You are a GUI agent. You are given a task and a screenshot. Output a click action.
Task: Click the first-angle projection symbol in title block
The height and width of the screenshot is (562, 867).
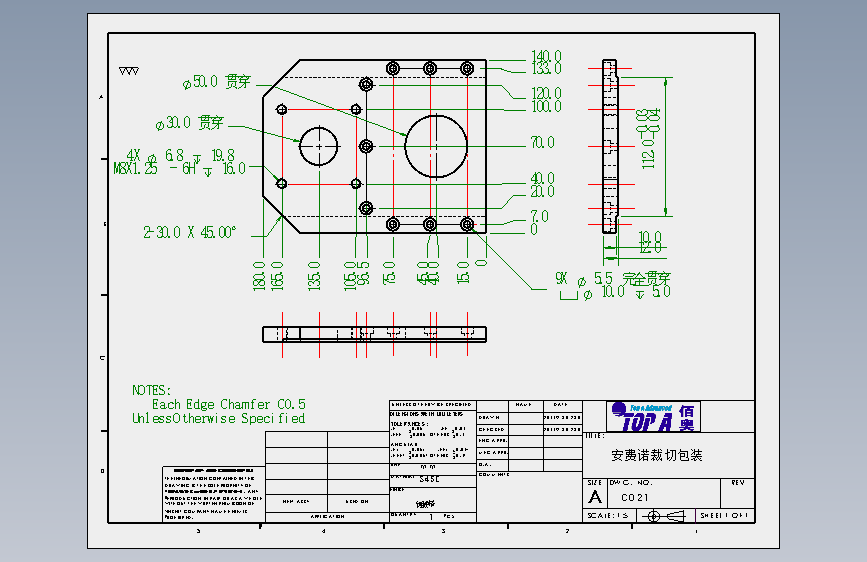[665, 516]
